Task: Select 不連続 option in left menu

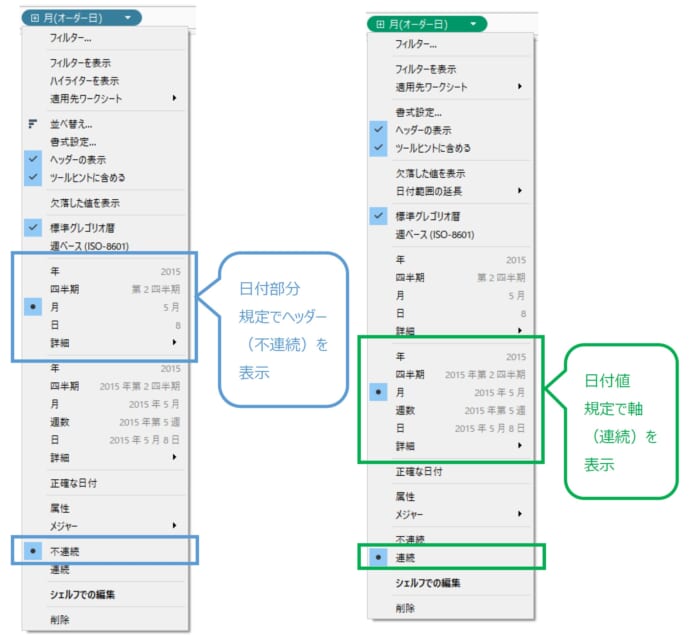Action: [x=105, y=551]
